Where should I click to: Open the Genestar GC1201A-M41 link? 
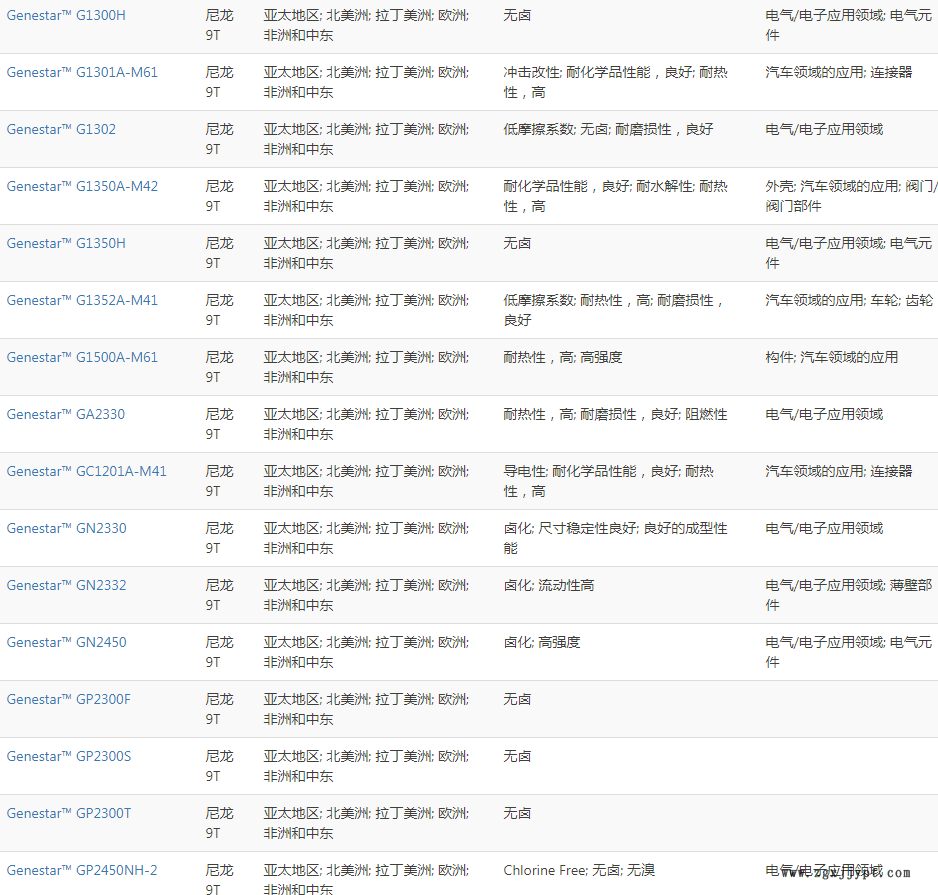[x=86, y=472]
